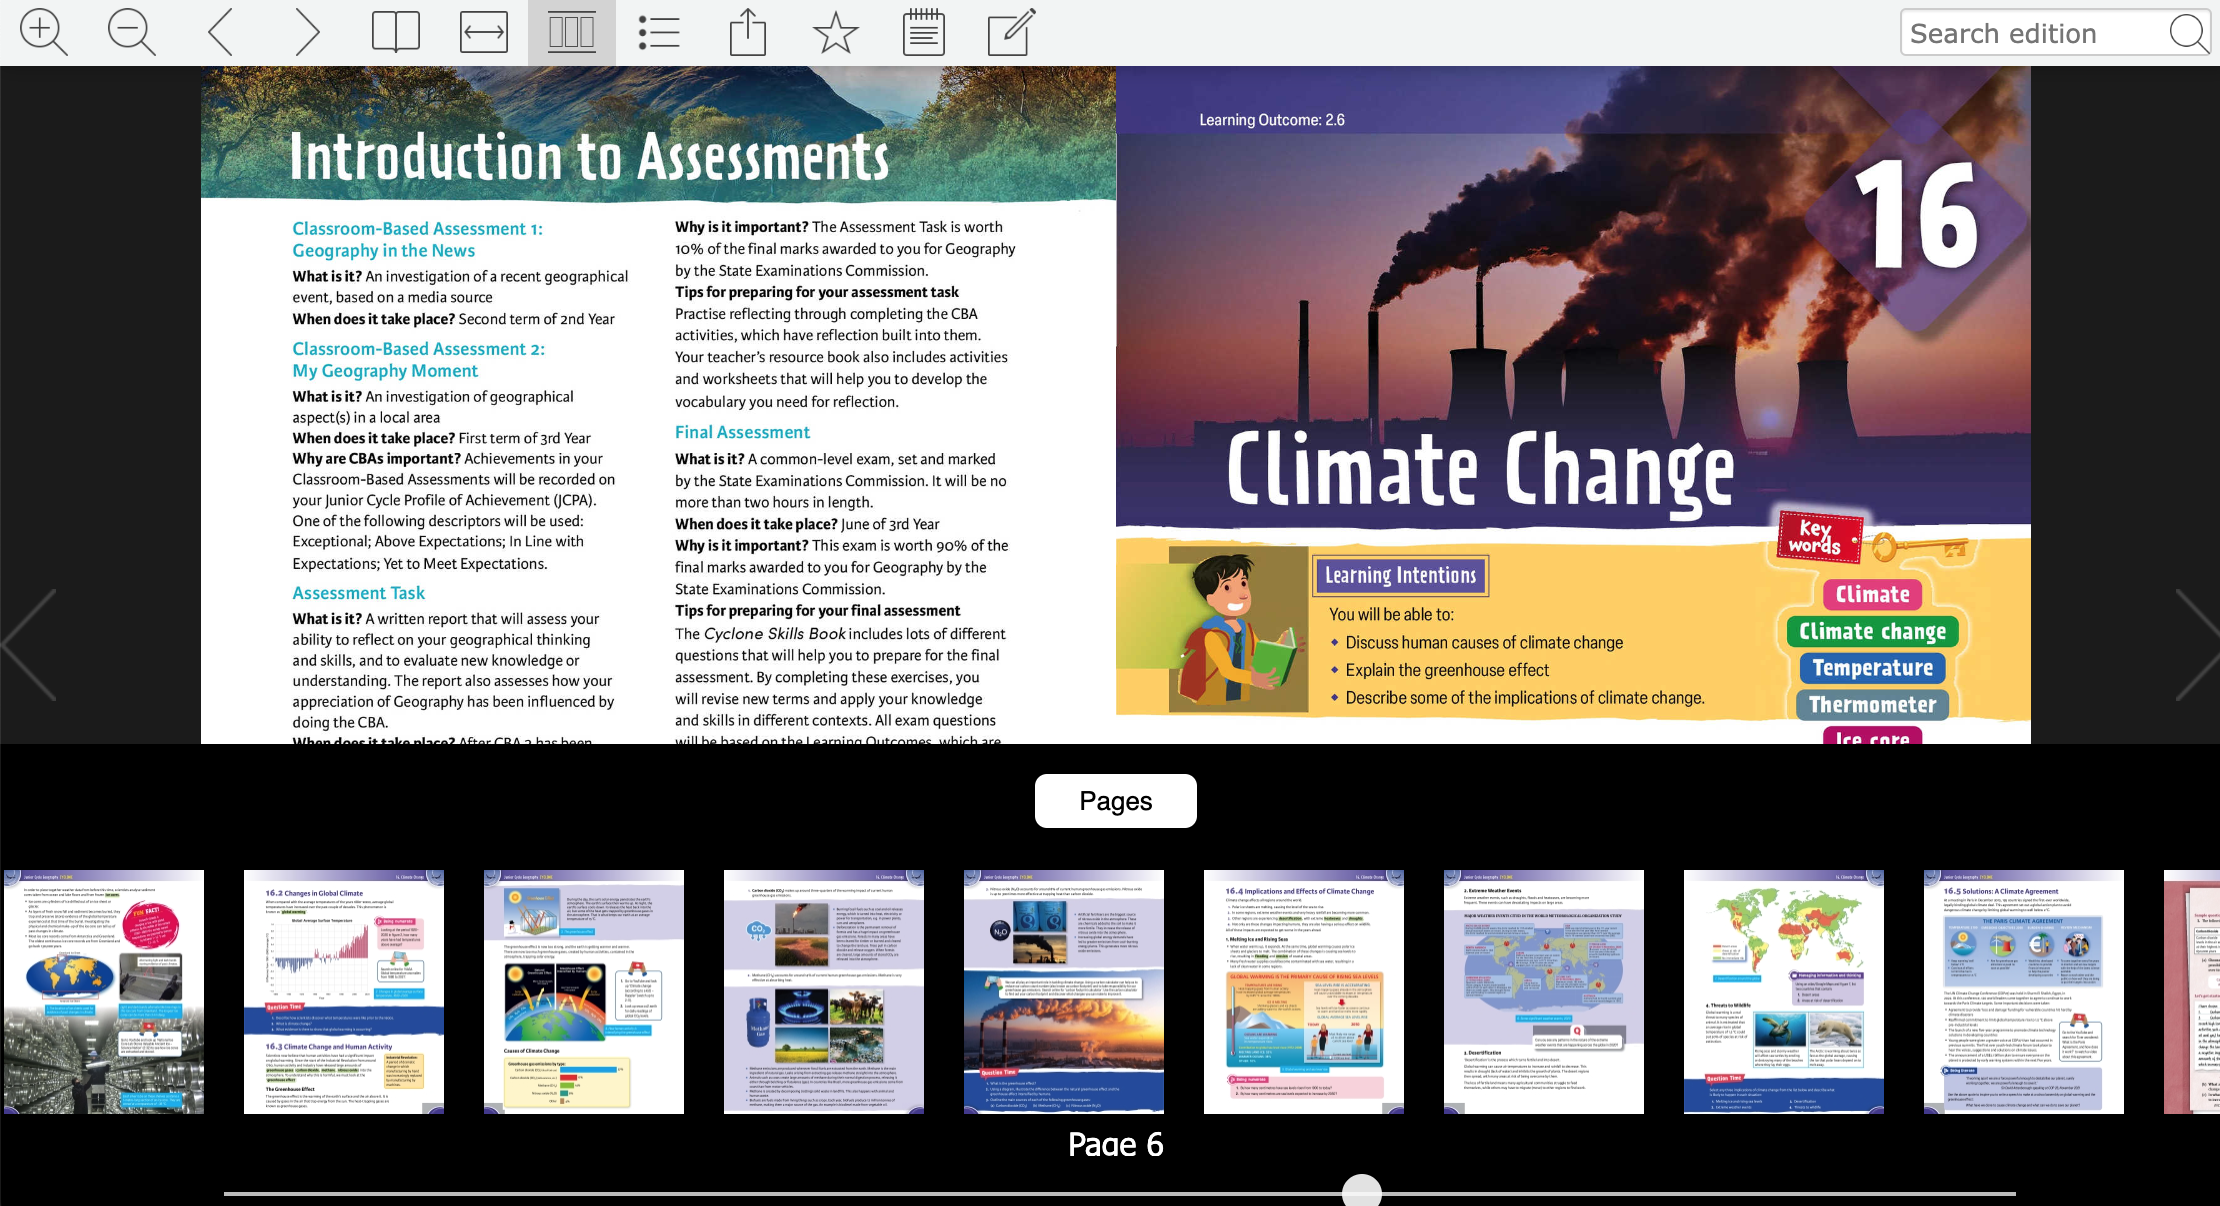Click the zoom out magnifier icon
2220x1206 pixels.
click(x=132, y=33)
